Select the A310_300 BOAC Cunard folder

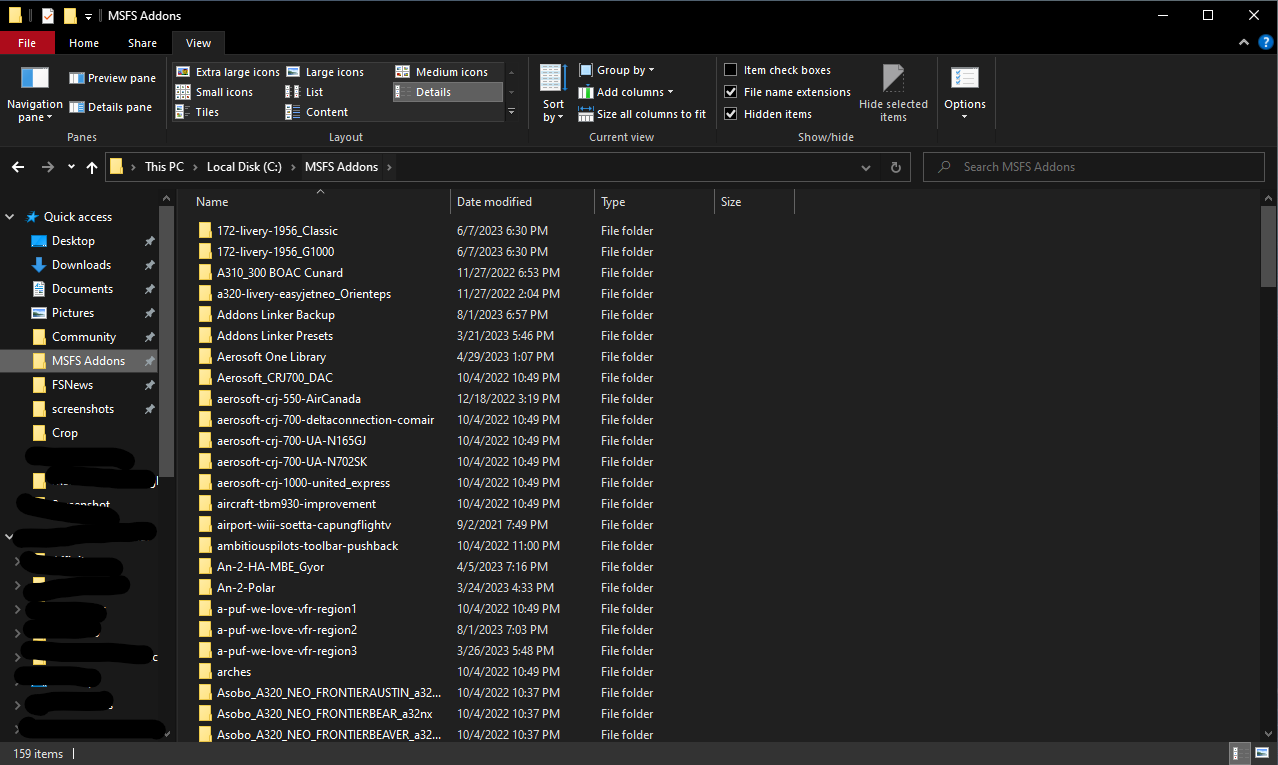280,273
